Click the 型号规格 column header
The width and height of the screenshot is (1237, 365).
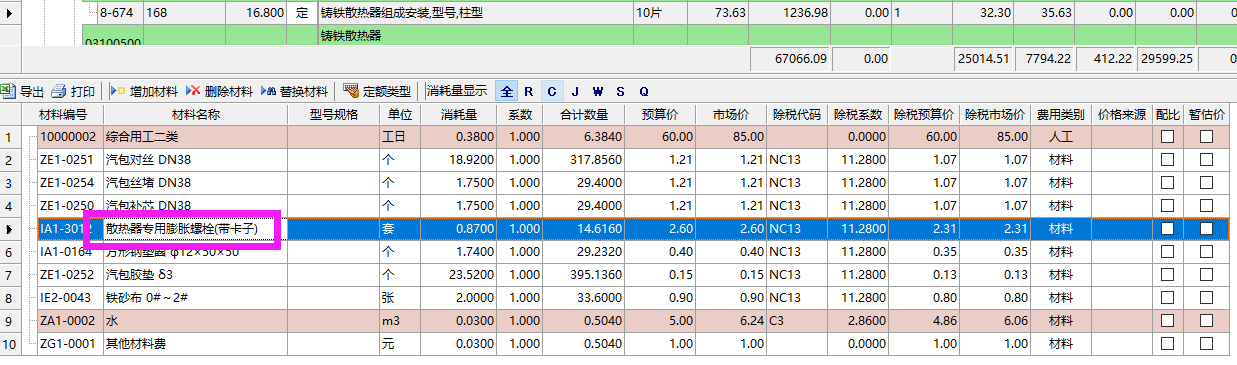tap(333, 115)
